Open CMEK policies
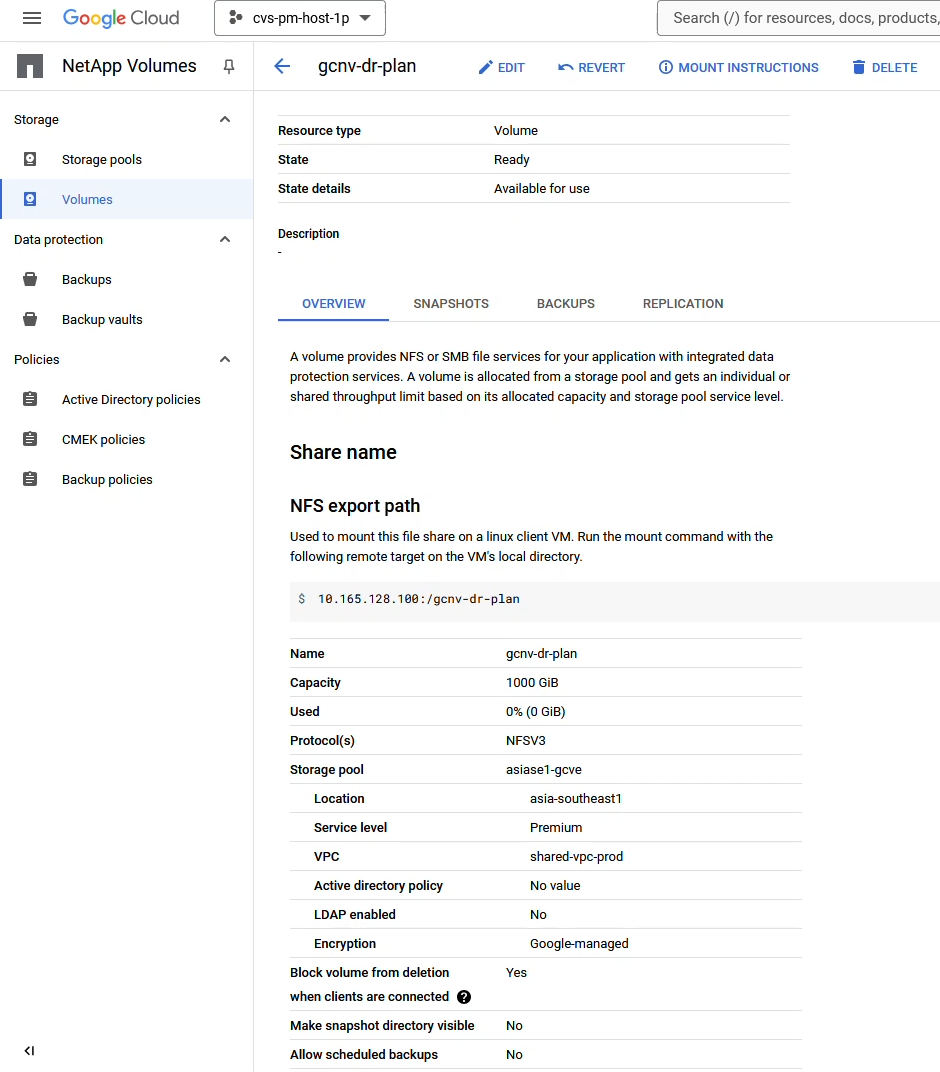The height and width of the screenshot is (1072, 940). tap(104, 440)
